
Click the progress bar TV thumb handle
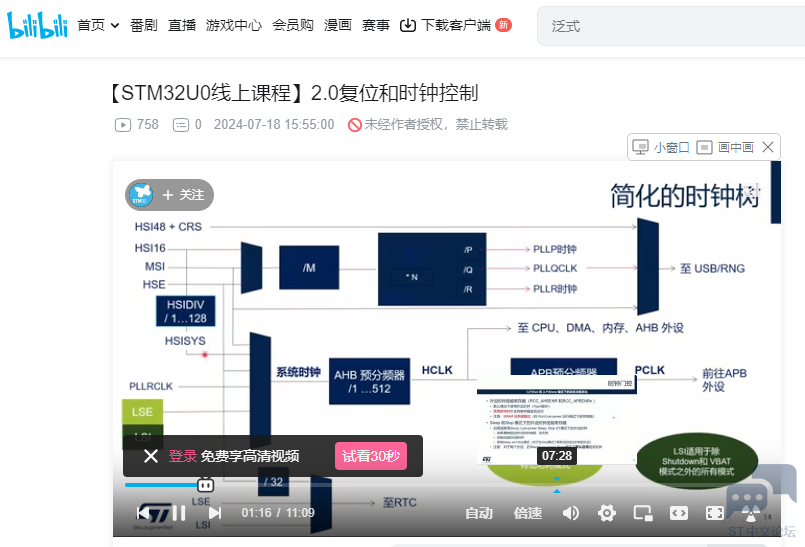click(205, 484)
